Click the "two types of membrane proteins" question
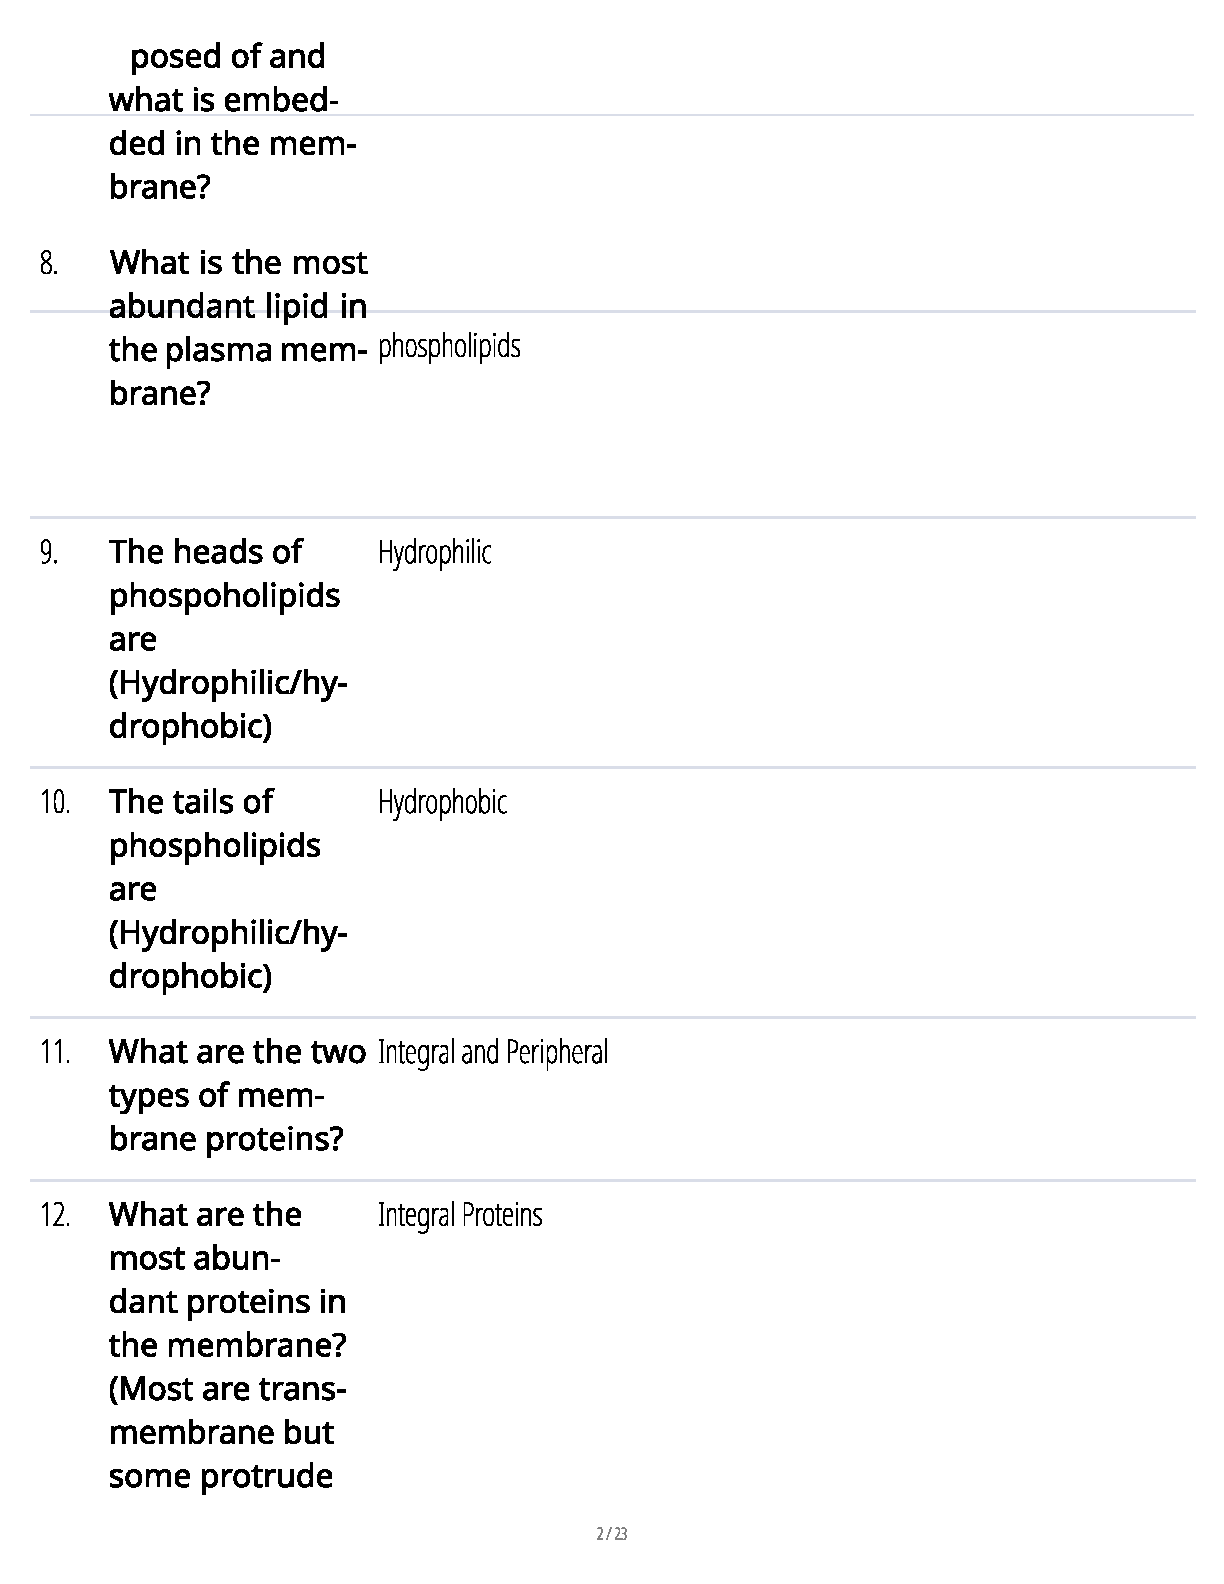The height and width of the screenshot is (1584, 1224). coord(236,1095)
